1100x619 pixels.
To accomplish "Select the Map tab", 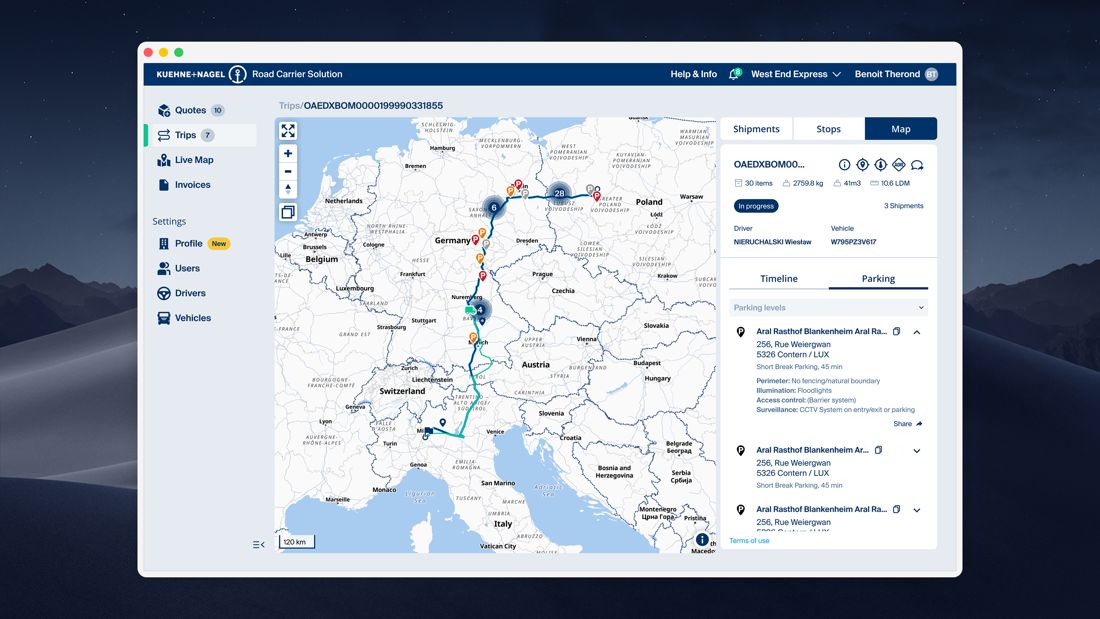I will pos(901,129).
